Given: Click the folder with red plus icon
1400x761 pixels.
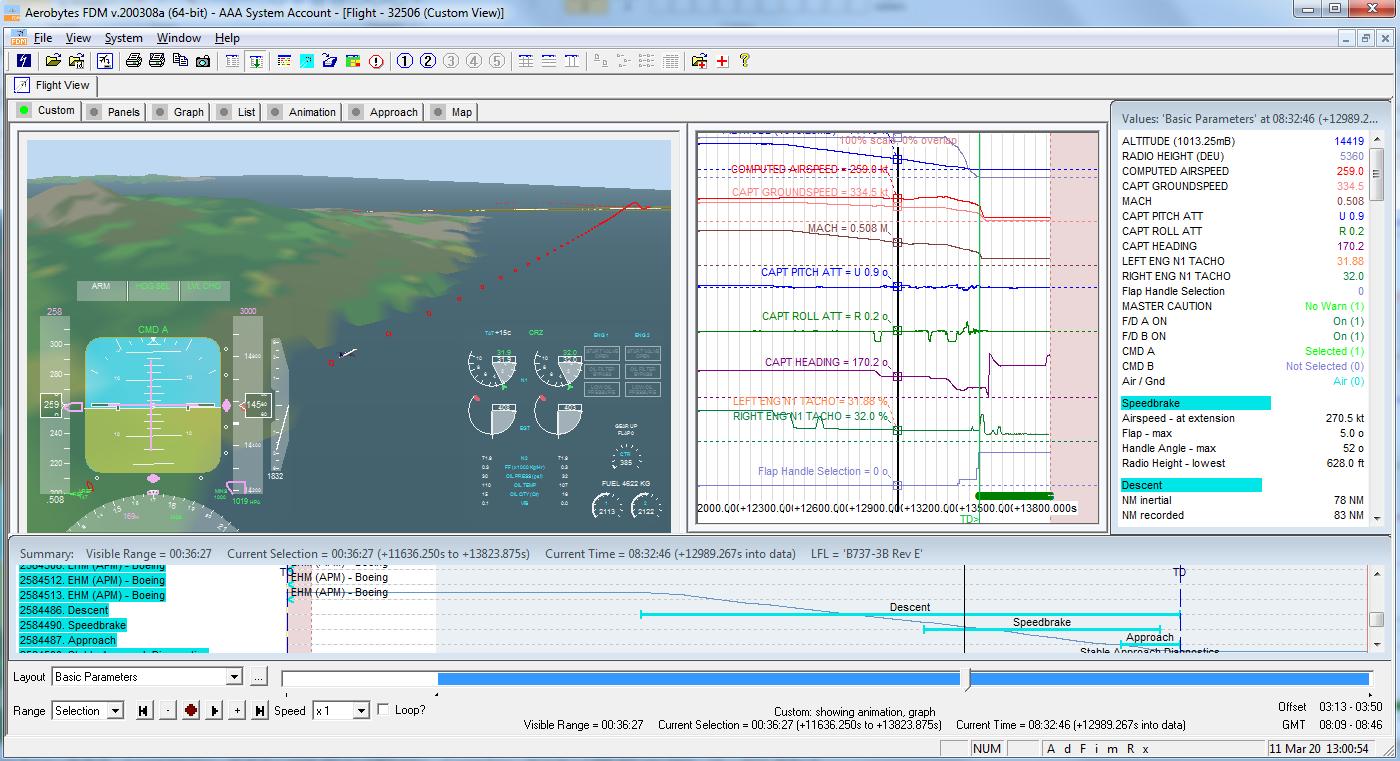Looking at the screenshot, I should pyautogui.click(x=699, y=61).
